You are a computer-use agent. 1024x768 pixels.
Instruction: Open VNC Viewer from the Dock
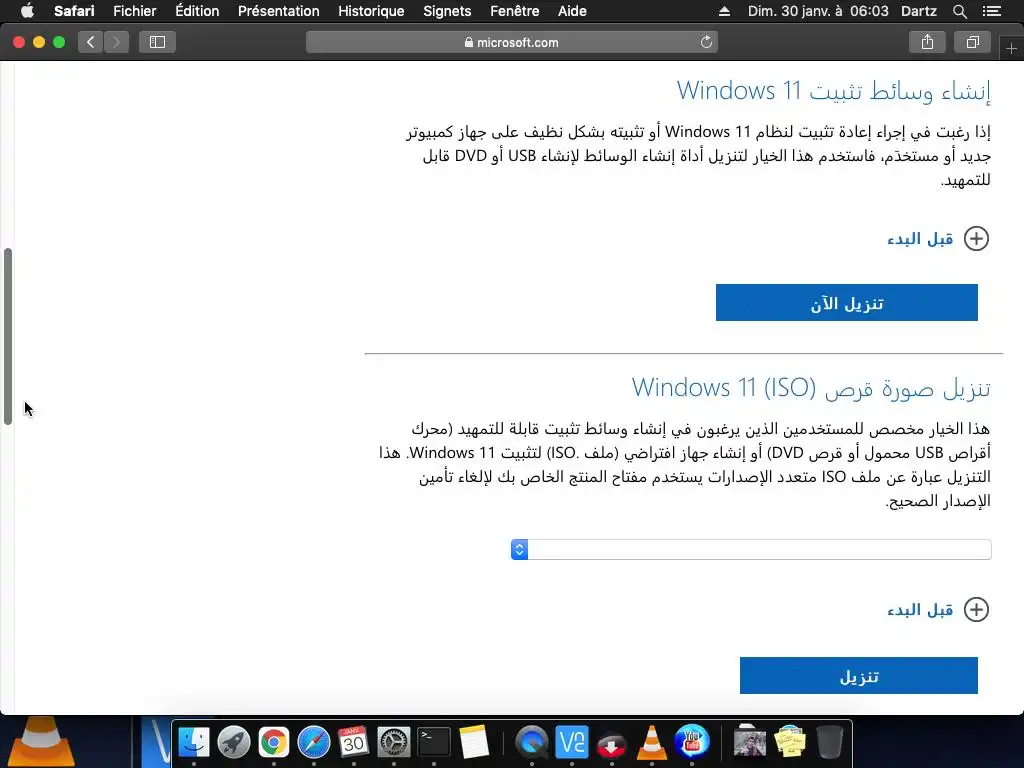coord(571,742)
